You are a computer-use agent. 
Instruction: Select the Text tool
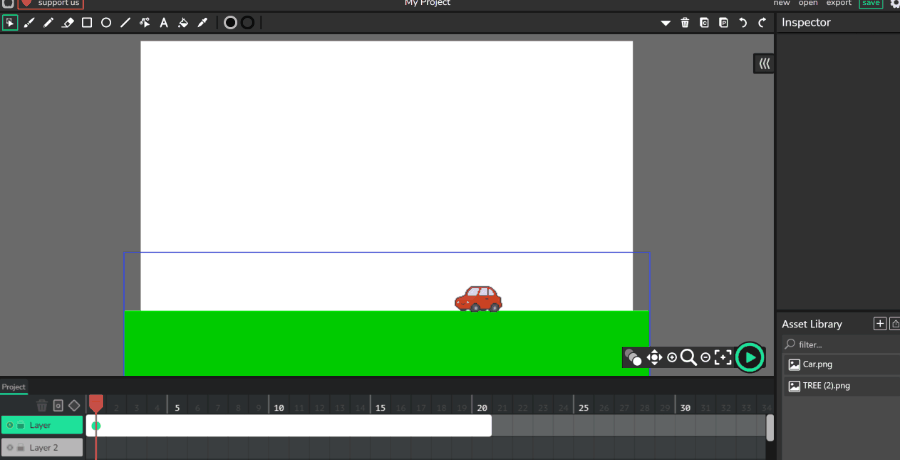coord(164,23)
